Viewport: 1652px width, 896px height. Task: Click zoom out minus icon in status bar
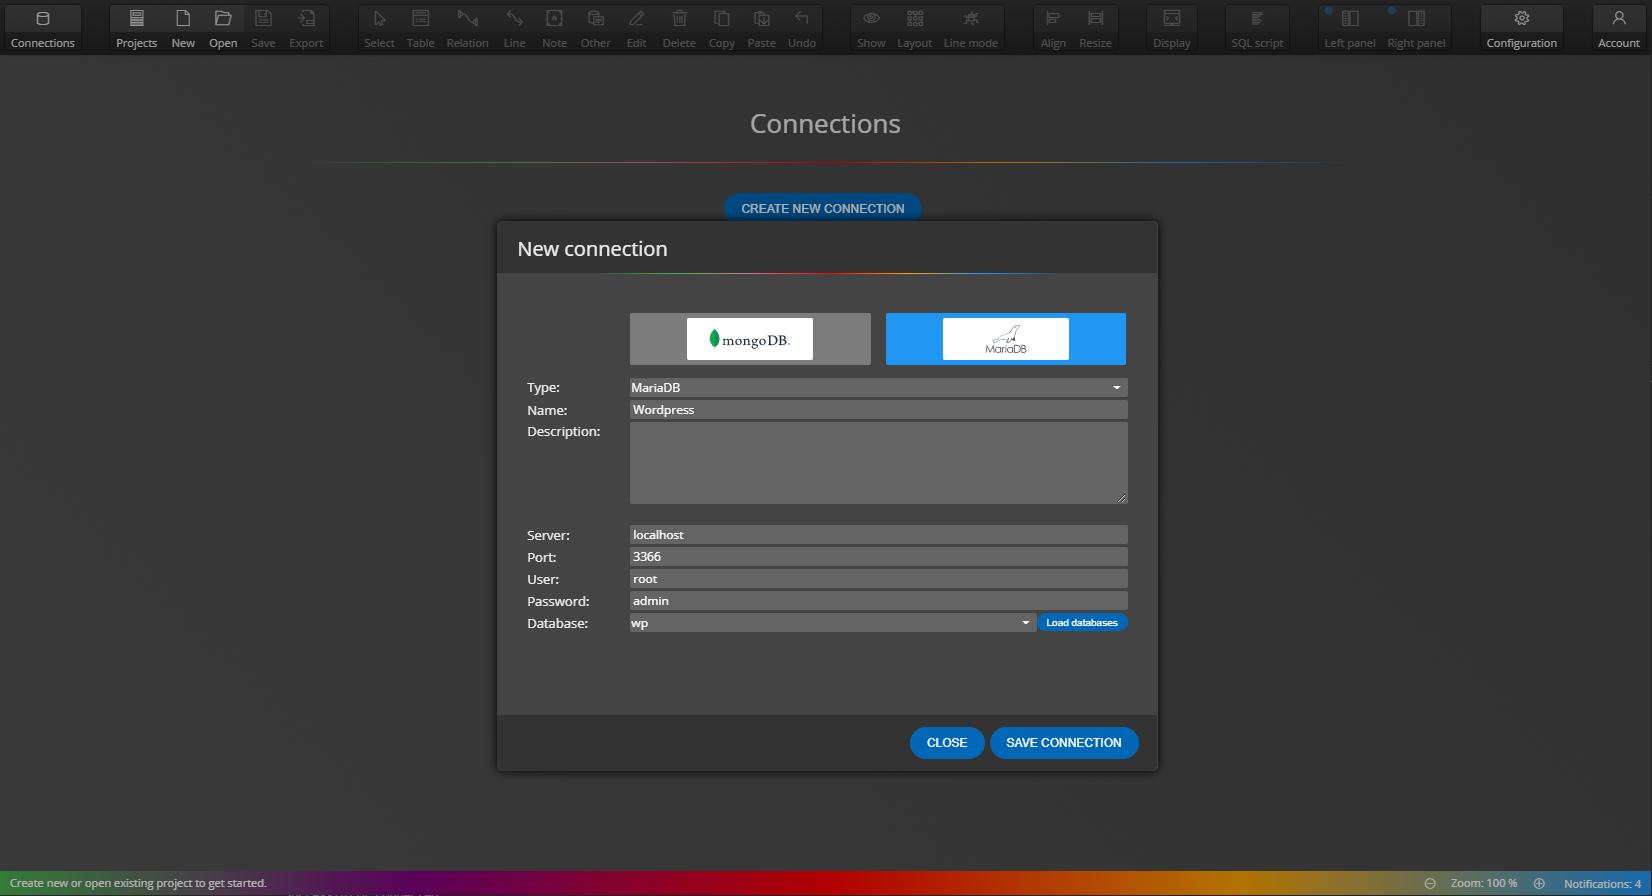(1430, 883)
